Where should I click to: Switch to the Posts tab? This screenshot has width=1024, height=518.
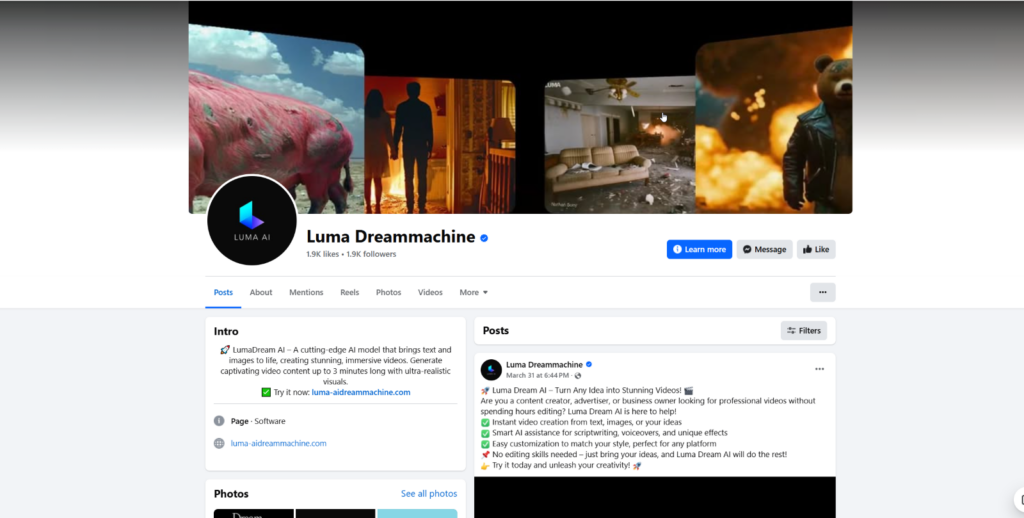point(223,293)
